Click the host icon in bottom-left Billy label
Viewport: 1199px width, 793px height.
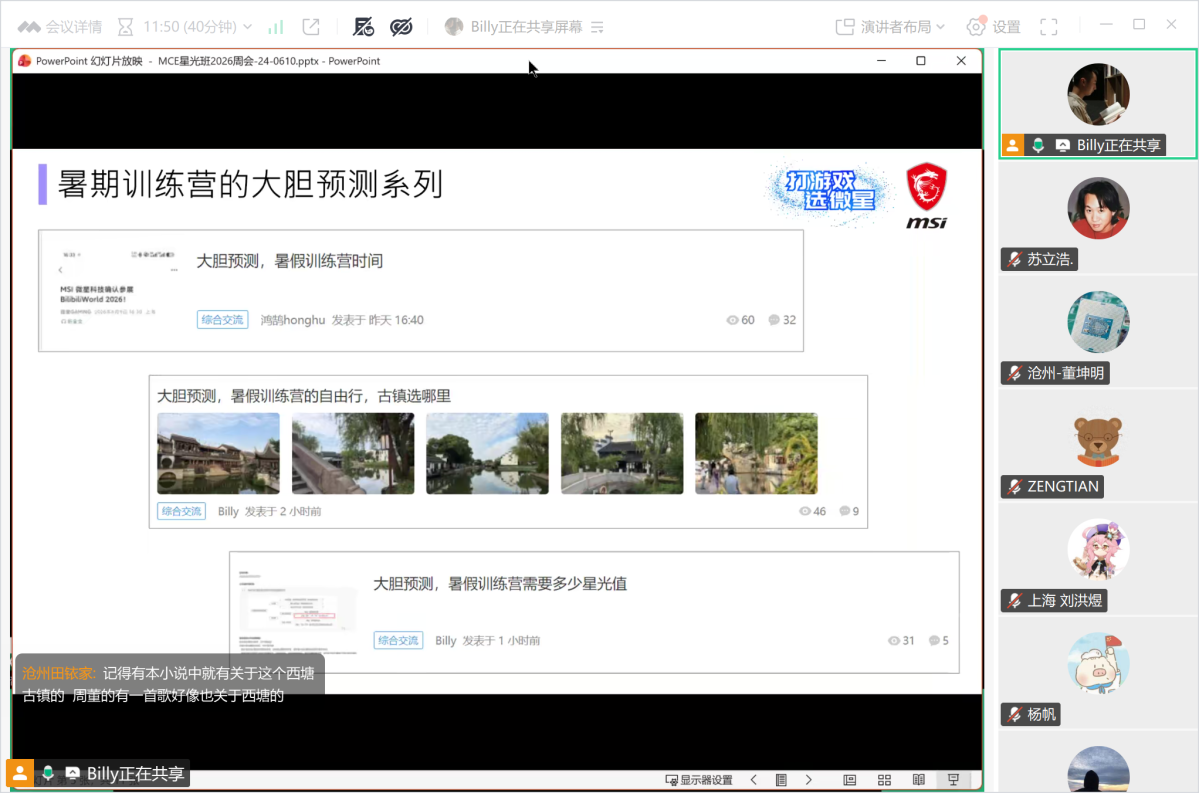point(20,773)
